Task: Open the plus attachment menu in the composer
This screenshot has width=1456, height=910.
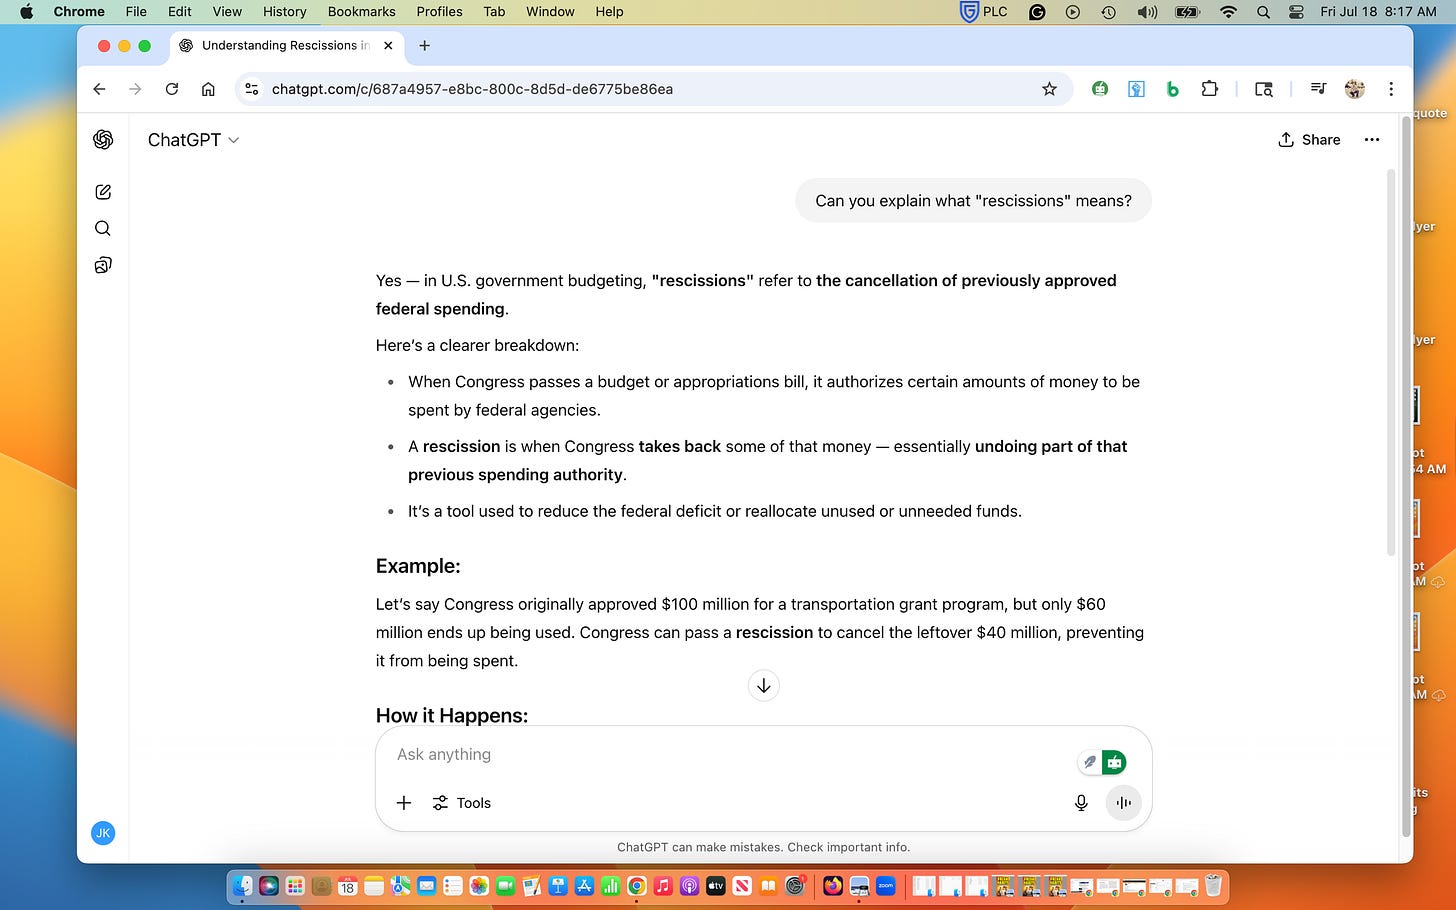Action: 404,803
